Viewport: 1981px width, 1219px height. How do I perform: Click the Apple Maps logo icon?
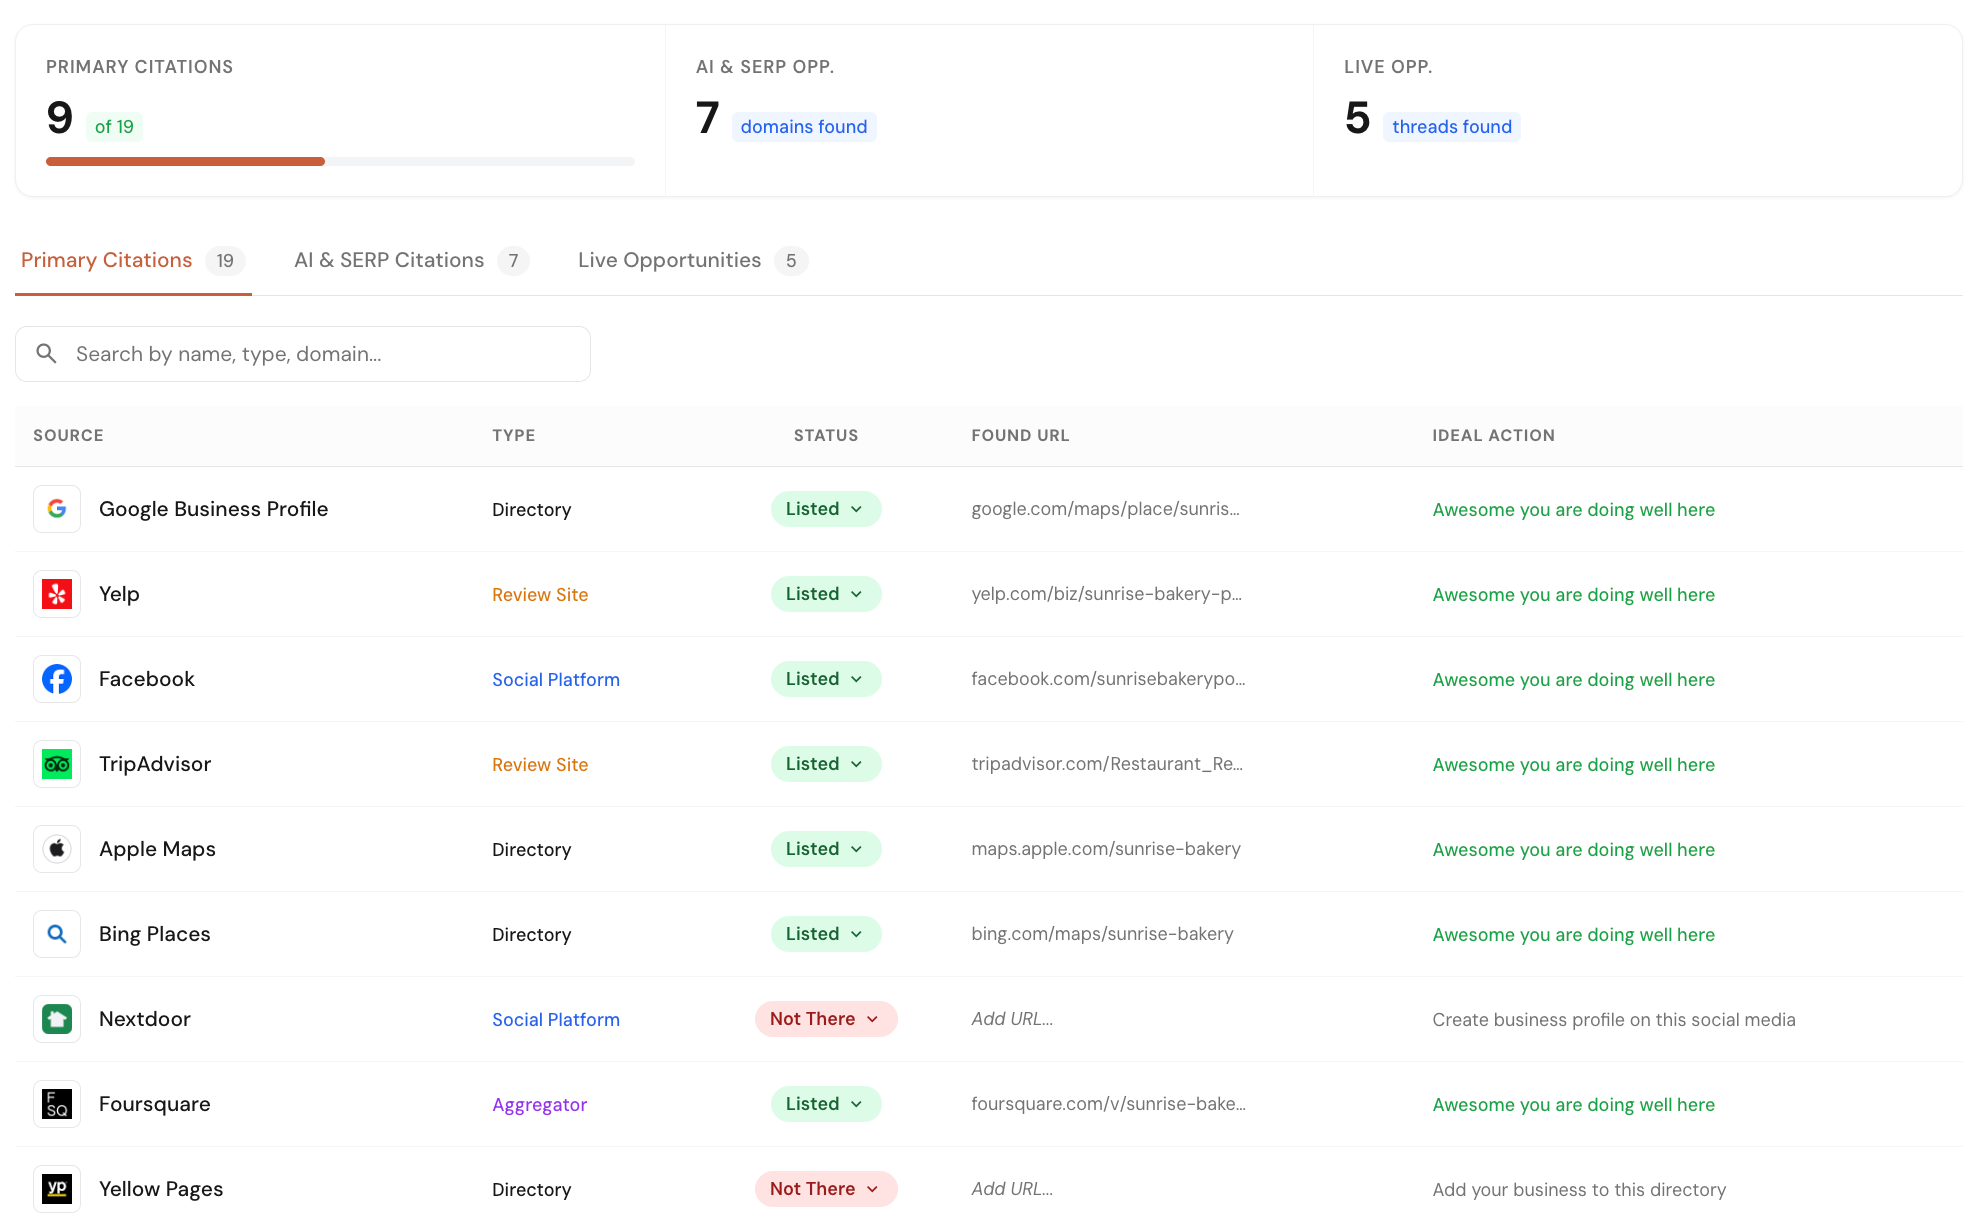pos(57,849)
